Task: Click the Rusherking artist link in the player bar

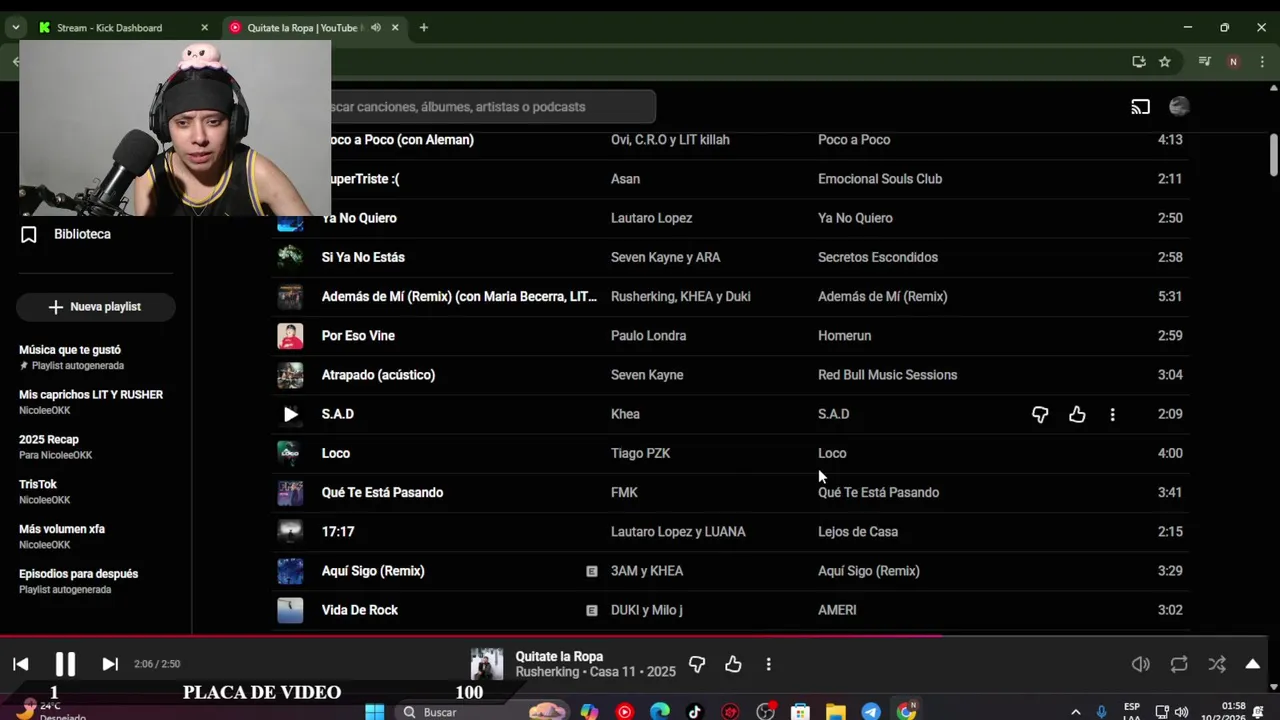Action: [548, 672]
